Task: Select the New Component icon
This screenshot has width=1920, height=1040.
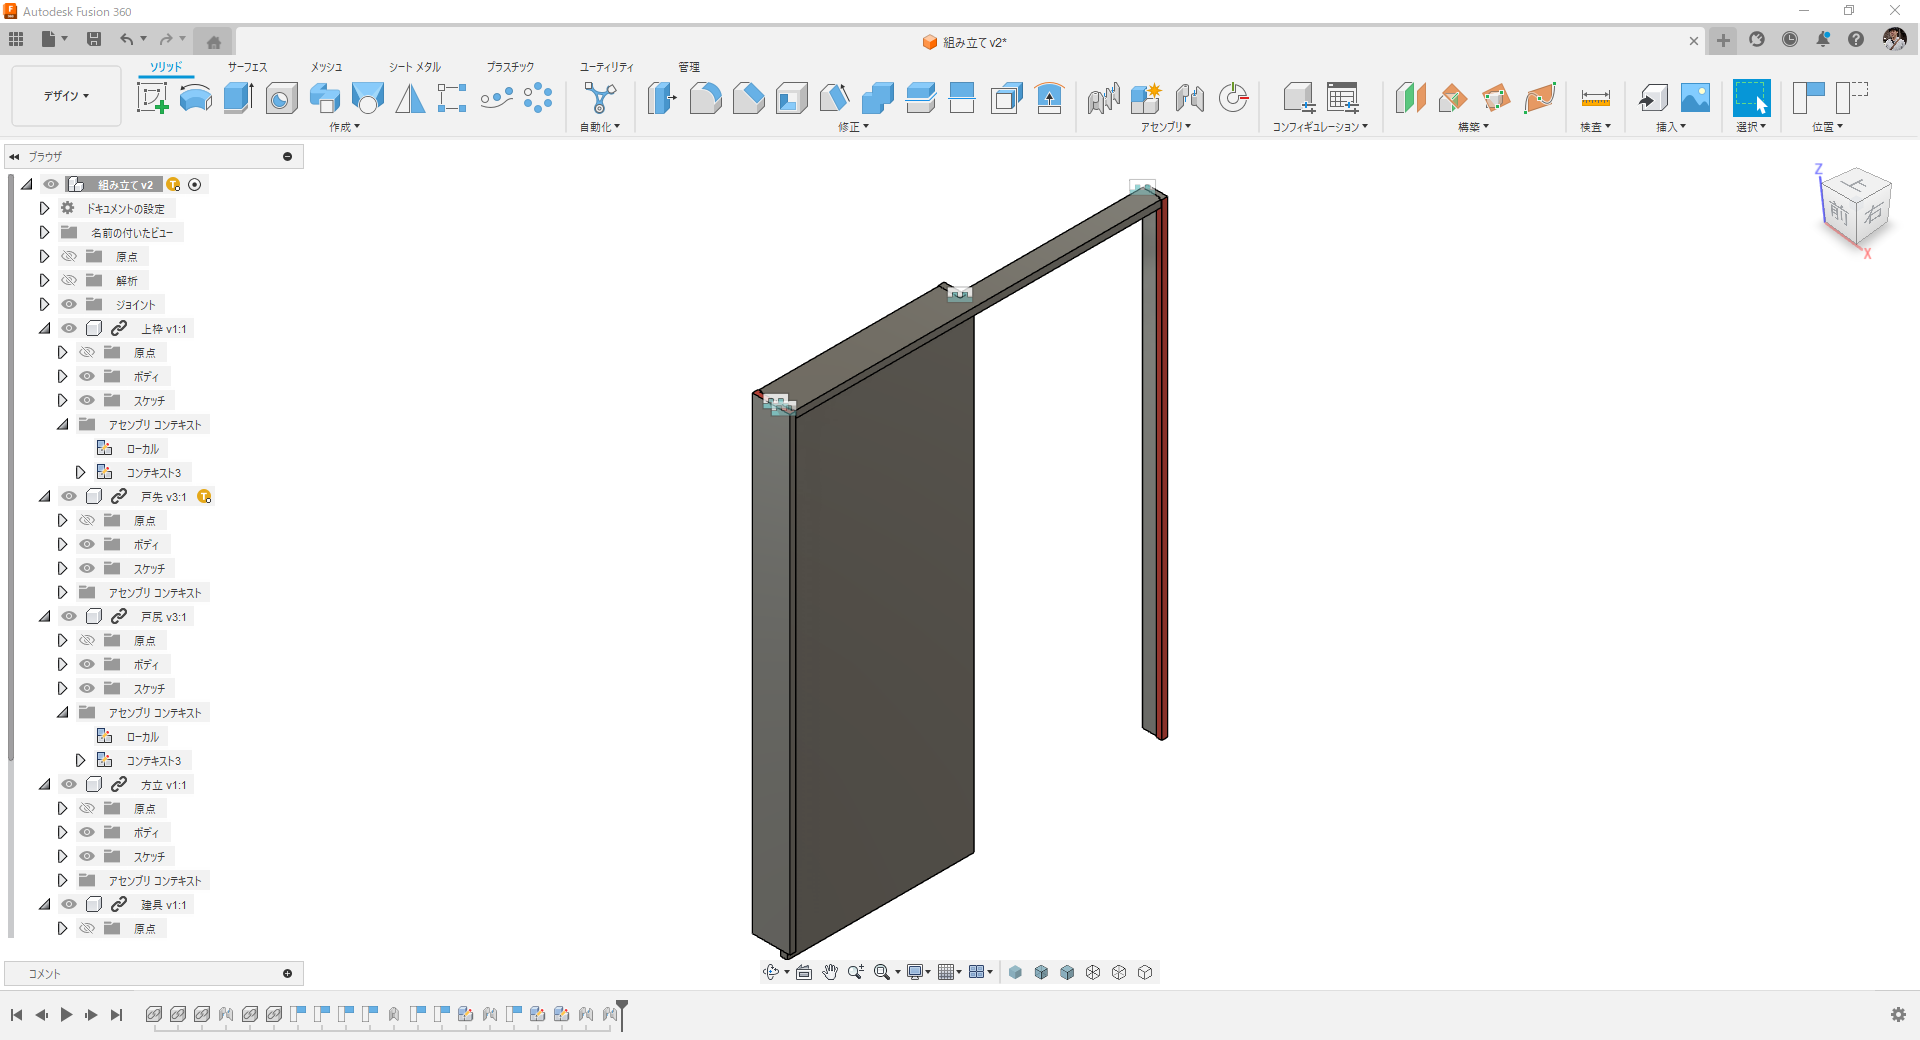Action: point(1146,98)
